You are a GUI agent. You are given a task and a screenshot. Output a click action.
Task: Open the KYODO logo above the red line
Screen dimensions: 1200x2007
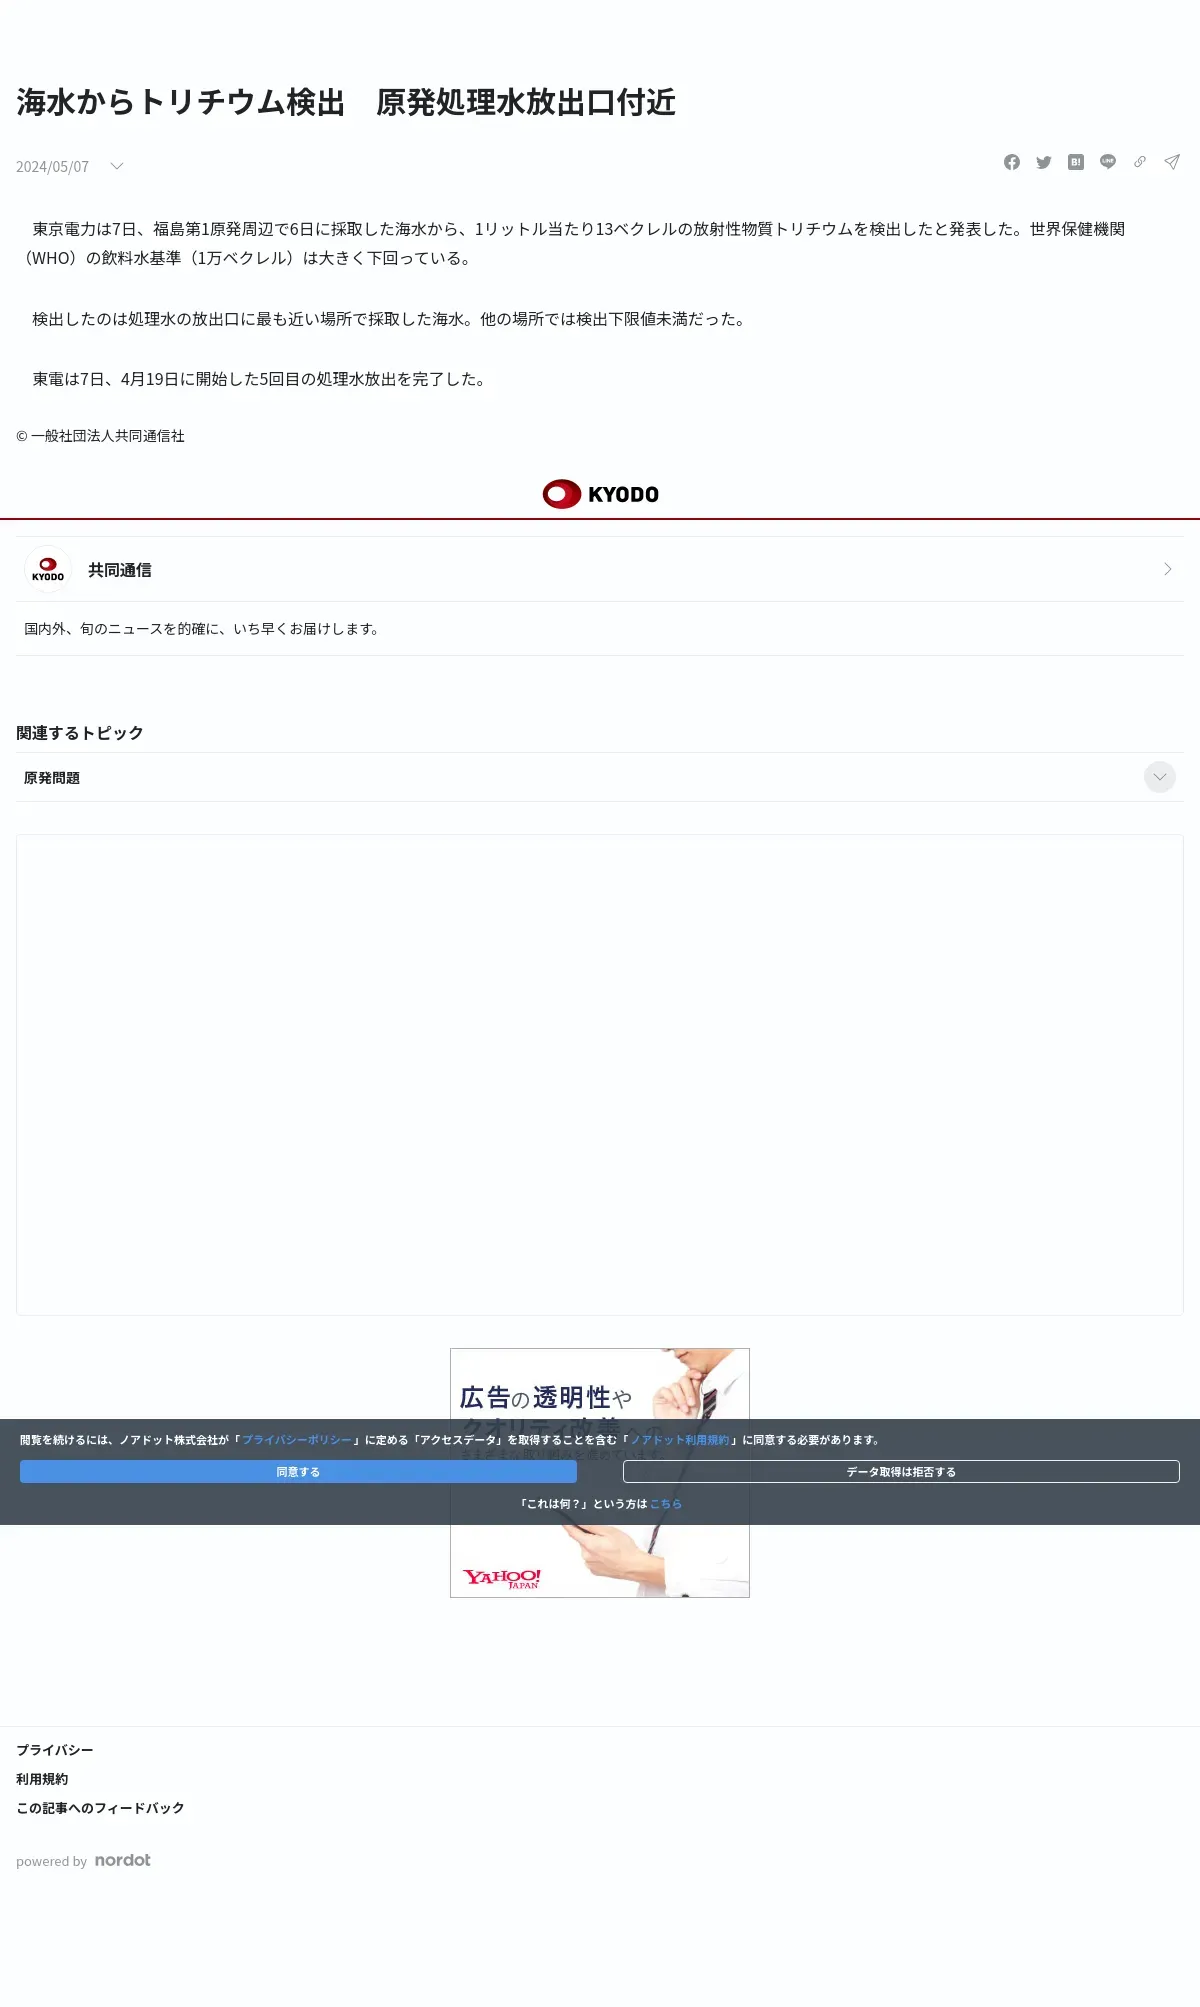coord(600,494)
